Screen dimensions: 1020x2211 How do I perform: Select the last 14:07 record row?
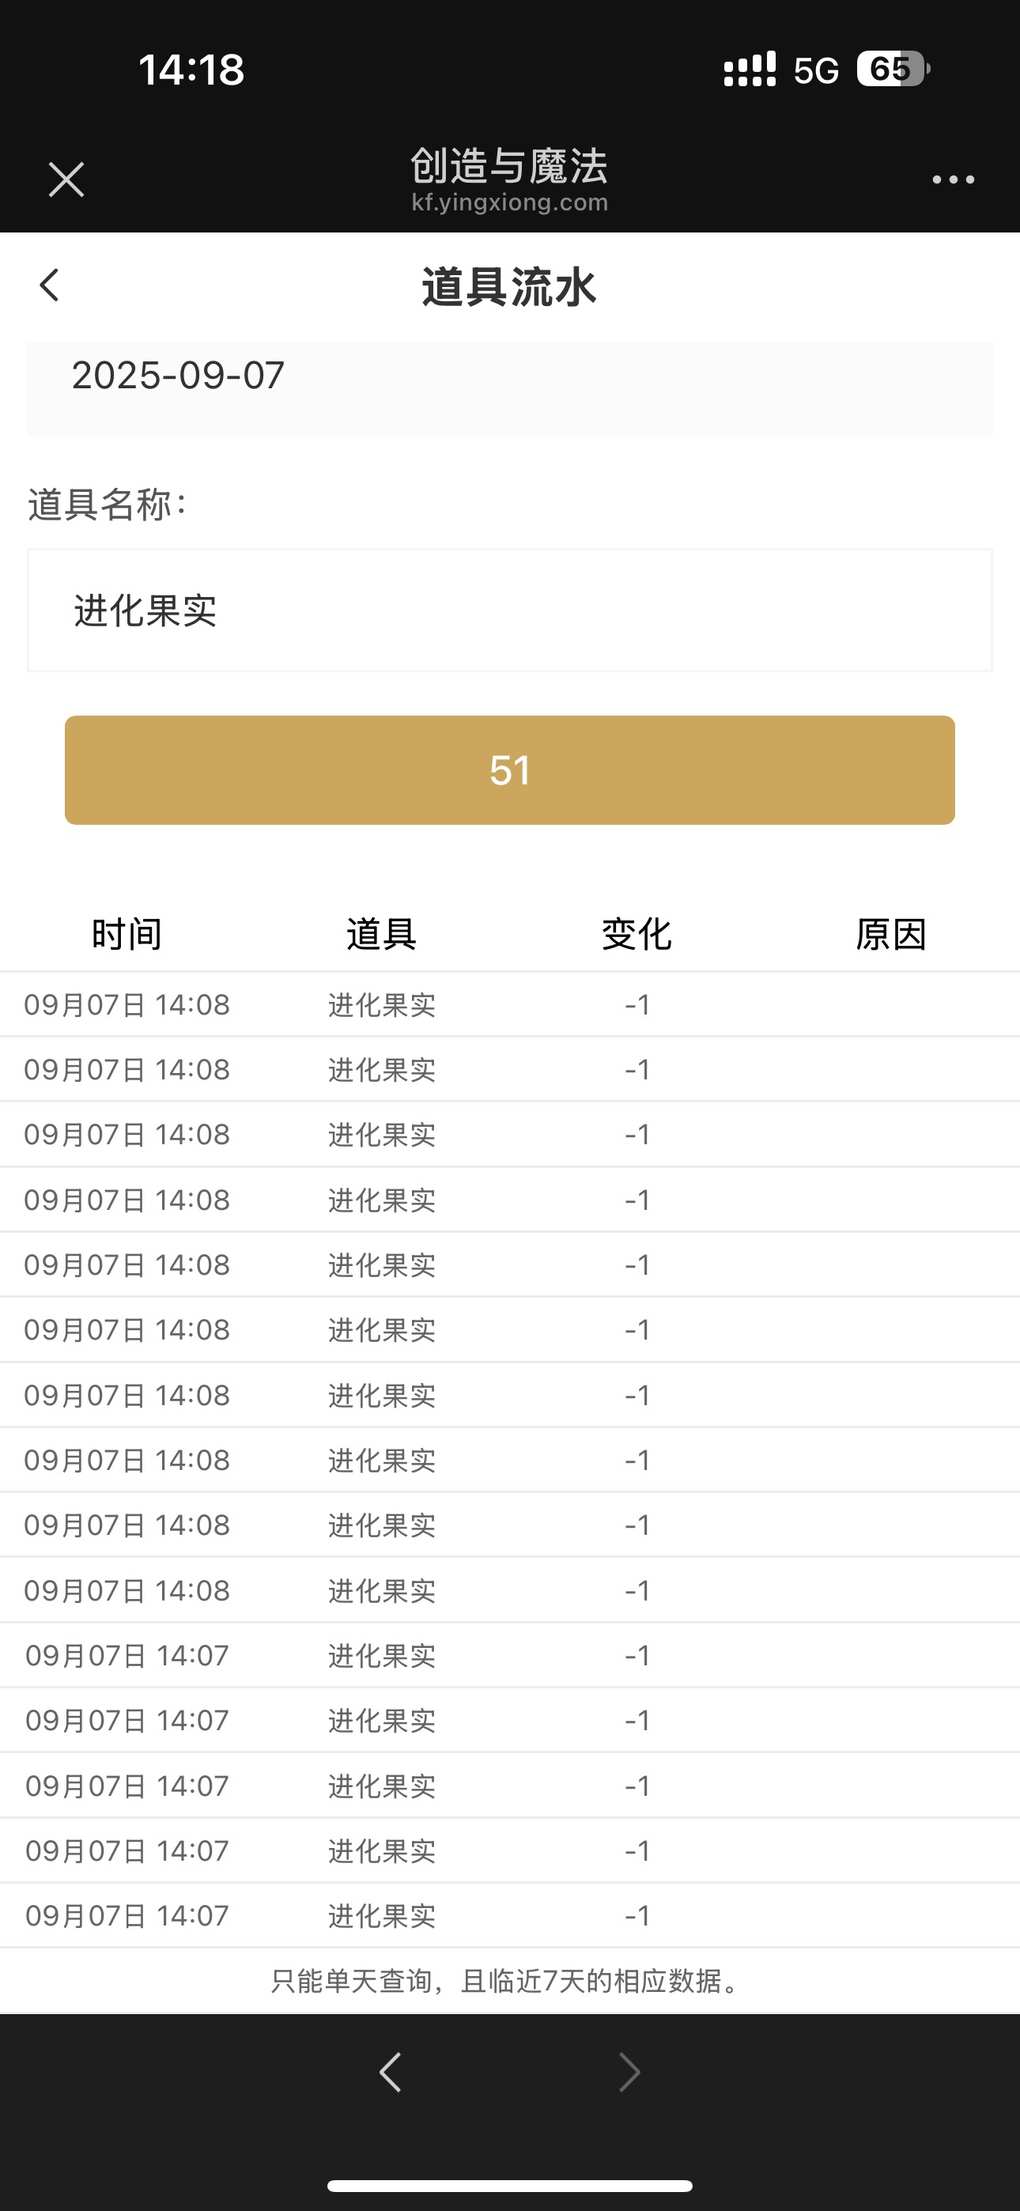[x=509, y=1915]
